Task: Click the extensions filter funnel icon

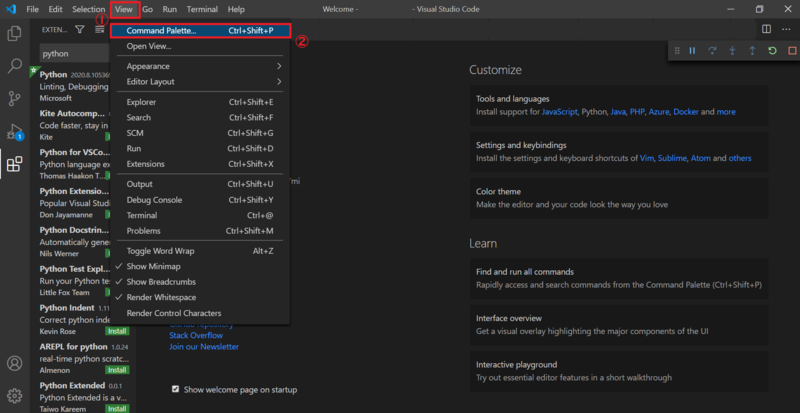Action: point(80,30)
